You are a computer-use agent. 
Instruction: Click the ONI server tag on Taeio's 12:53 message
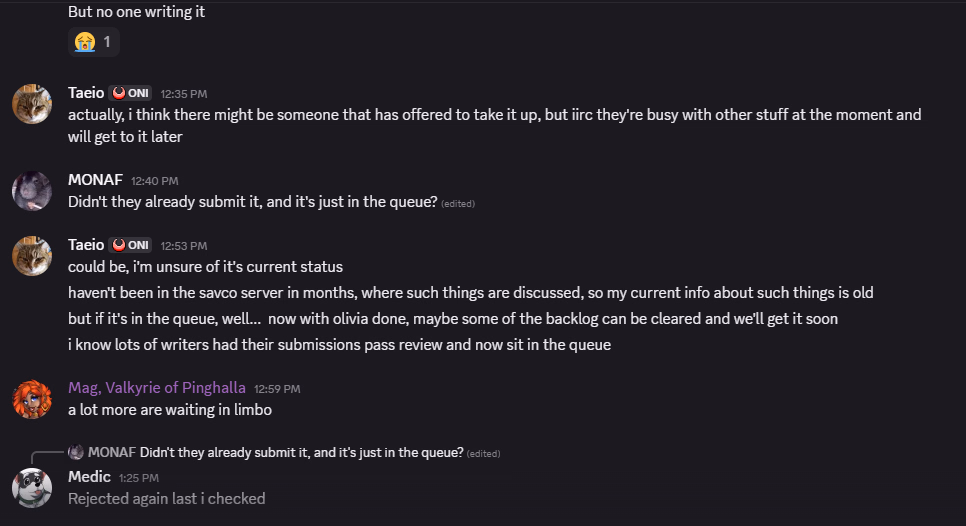coord(130,245)
